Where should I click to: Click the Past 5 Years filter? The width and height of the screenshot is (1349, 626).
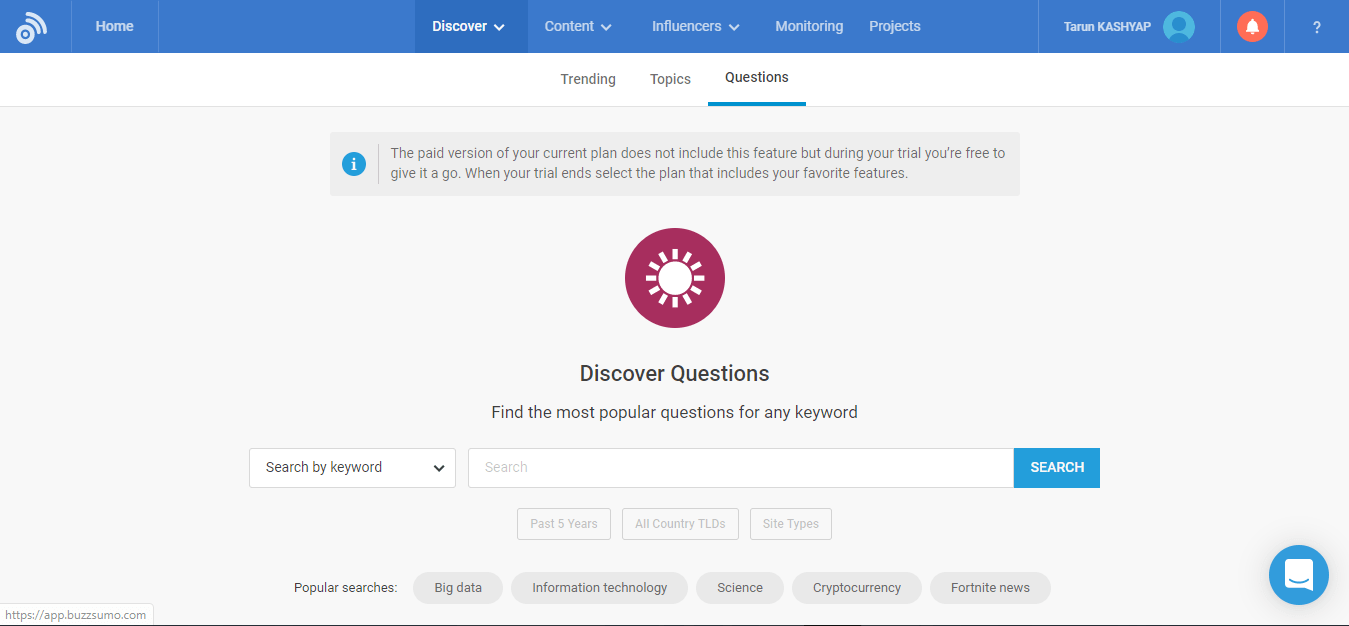click(564, 524)
